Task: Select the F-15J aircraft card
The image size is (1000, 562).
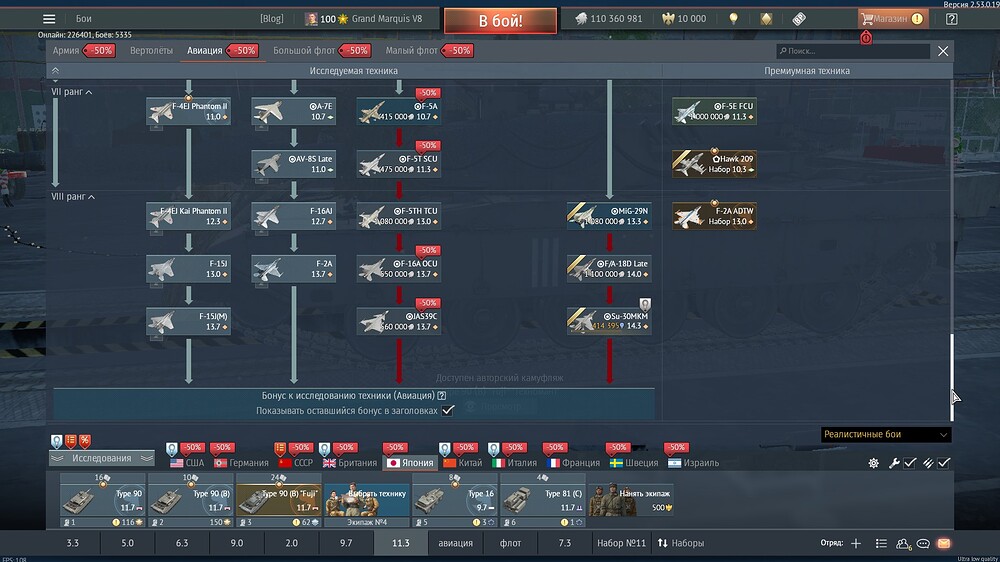Action: coord(189,268)
